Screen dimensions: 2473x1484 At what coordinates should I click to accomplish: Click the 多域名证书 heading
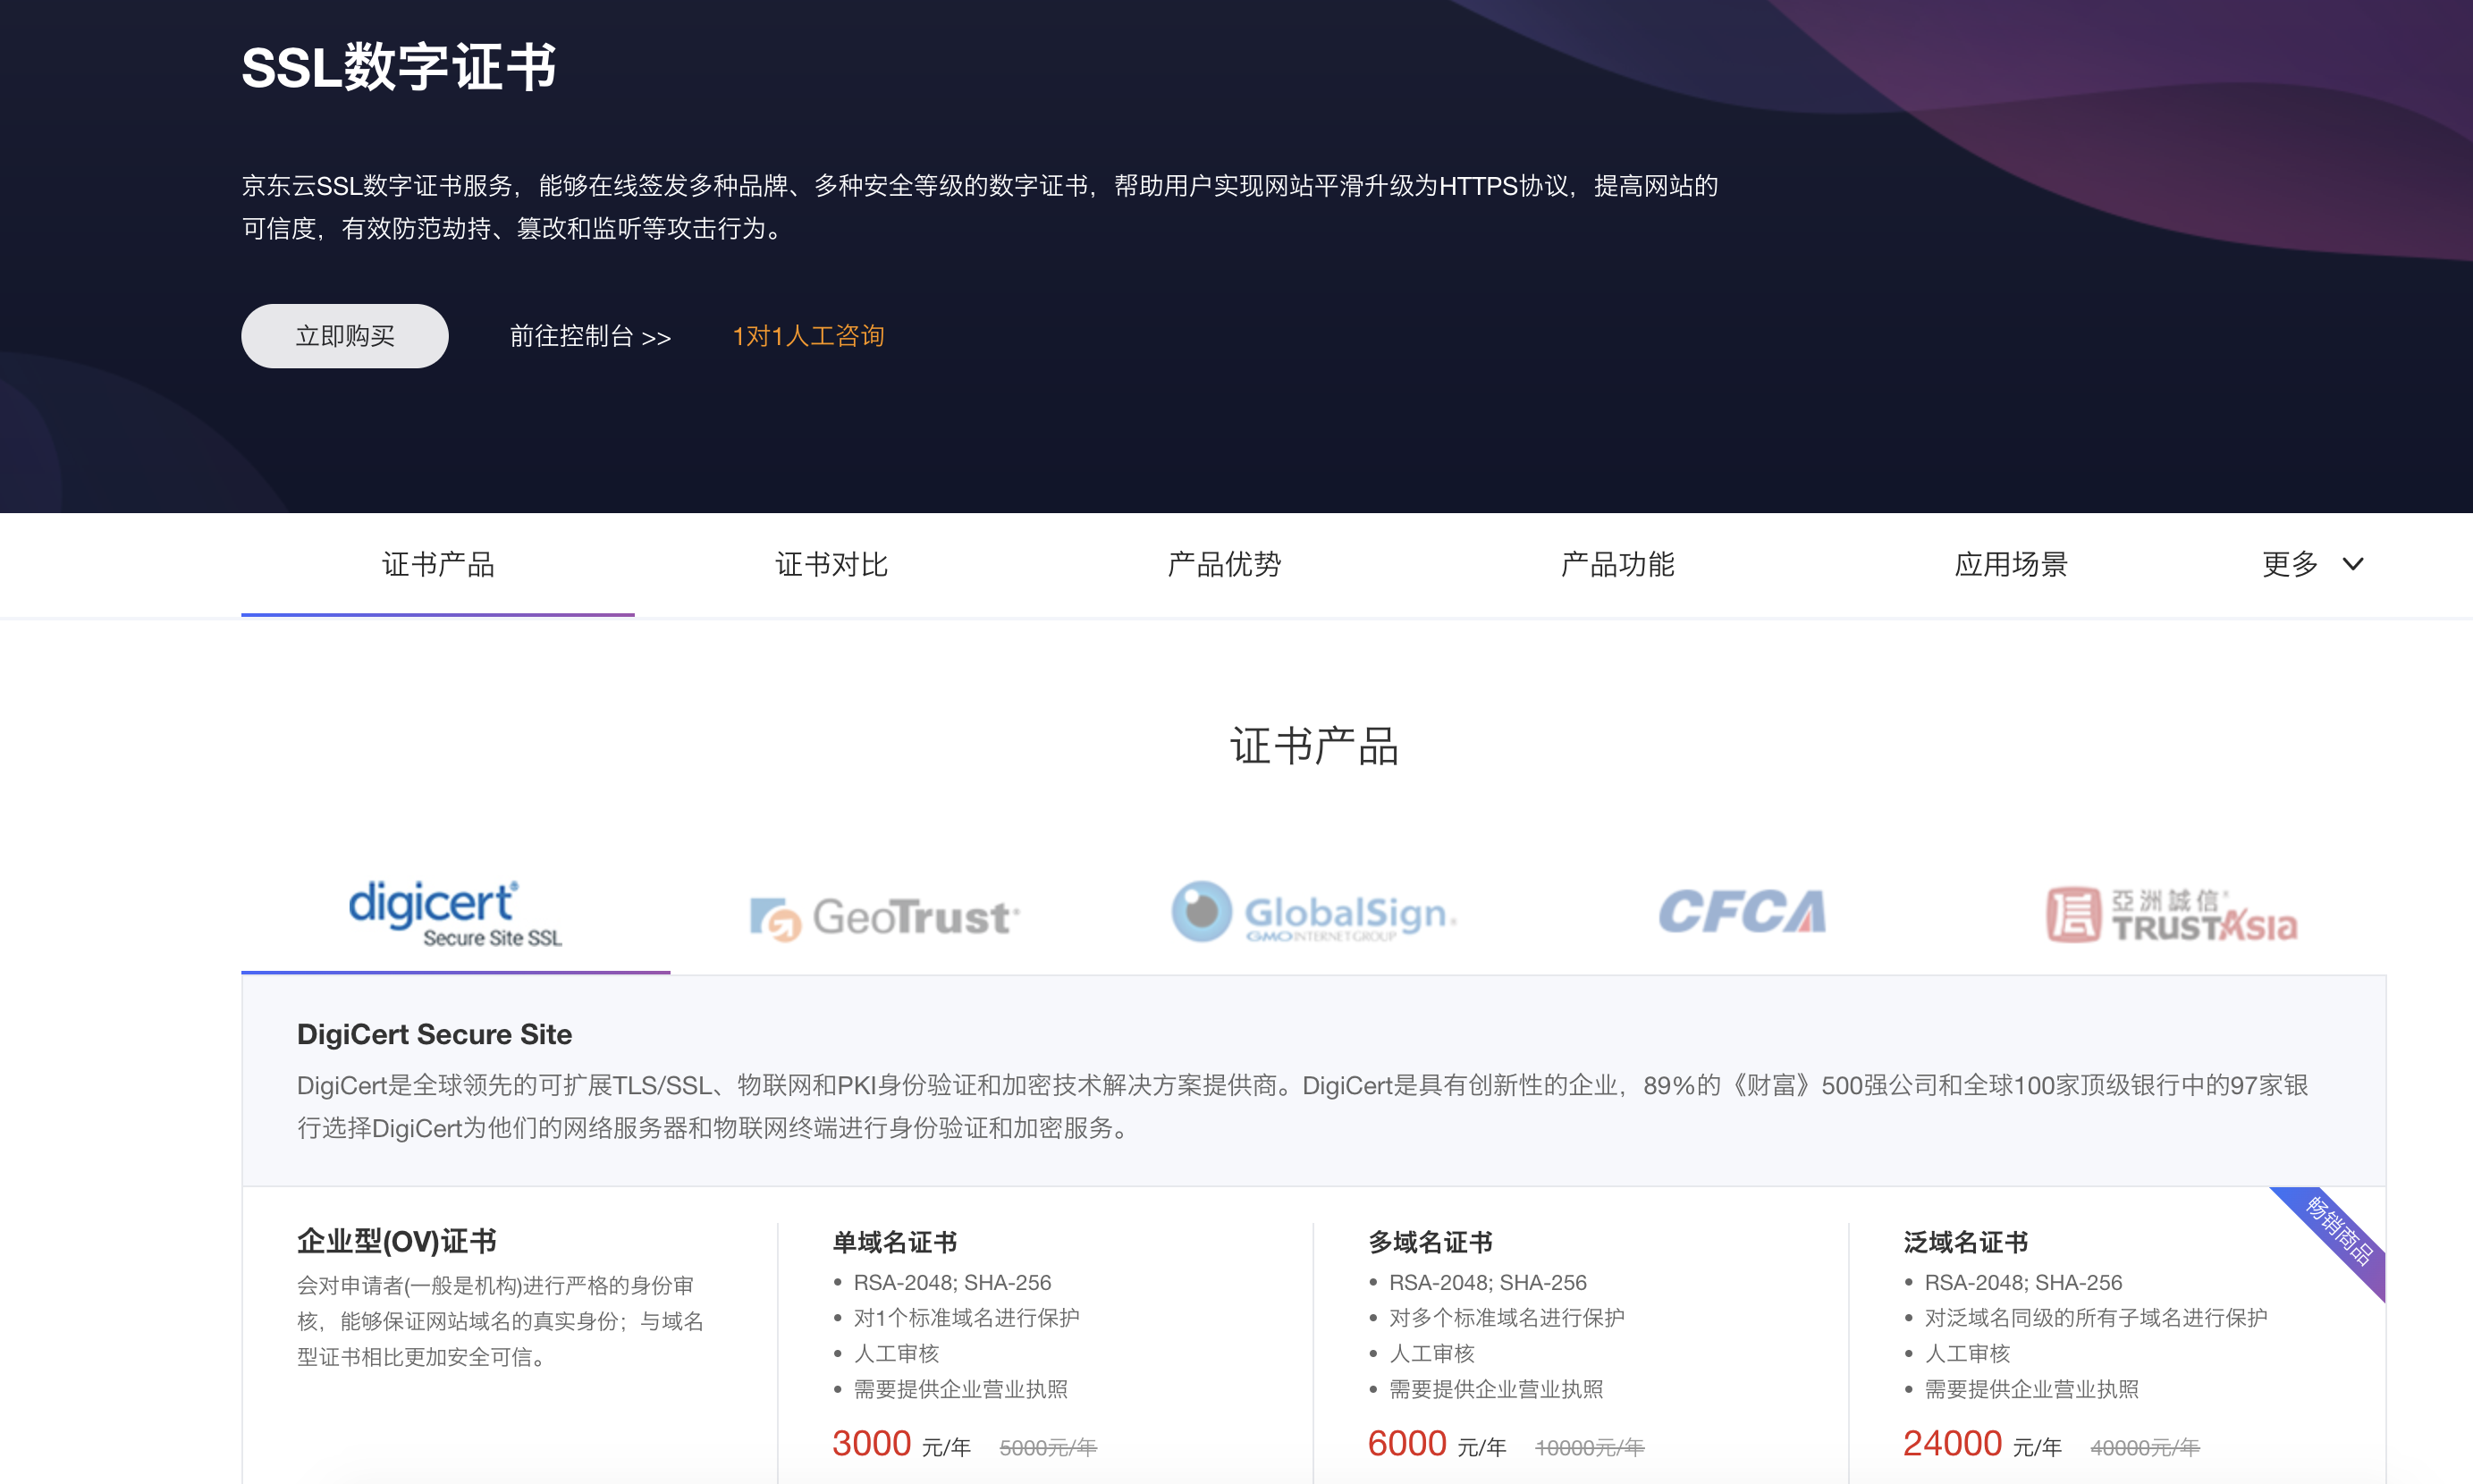[x=1430, y=1242]
